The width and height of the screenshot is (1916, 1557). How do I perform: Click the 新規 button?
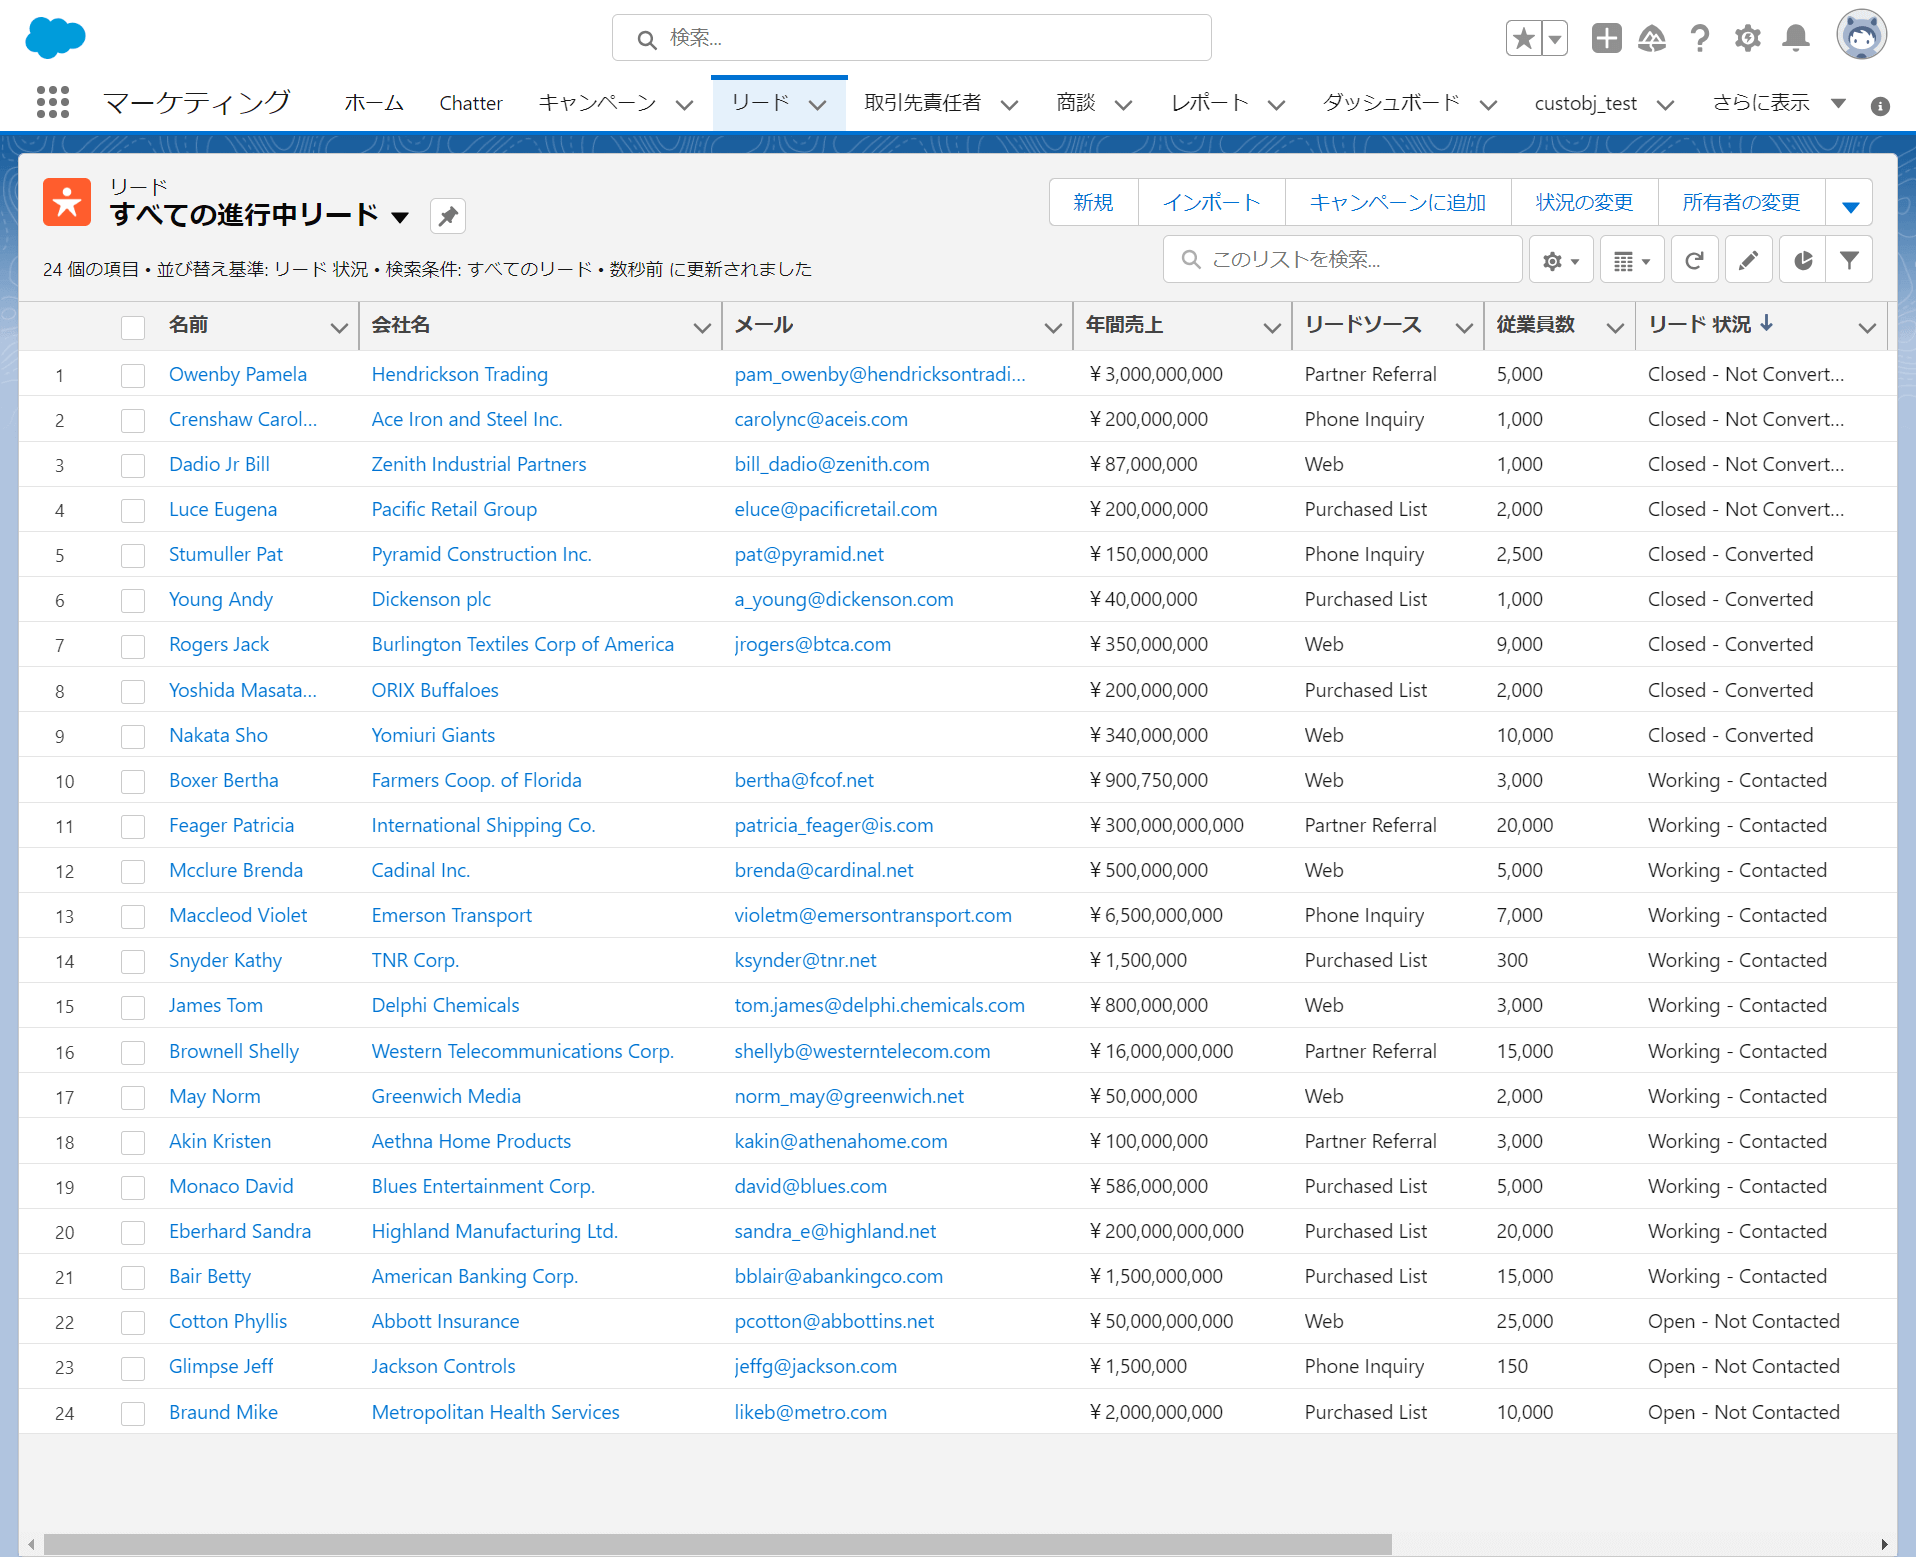point(1093,202)
